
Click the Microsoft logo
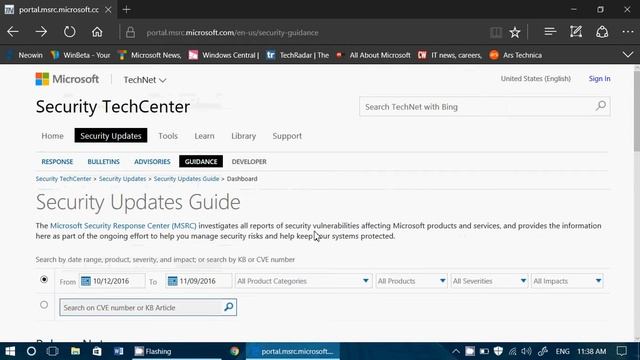(x=67, y=79)
